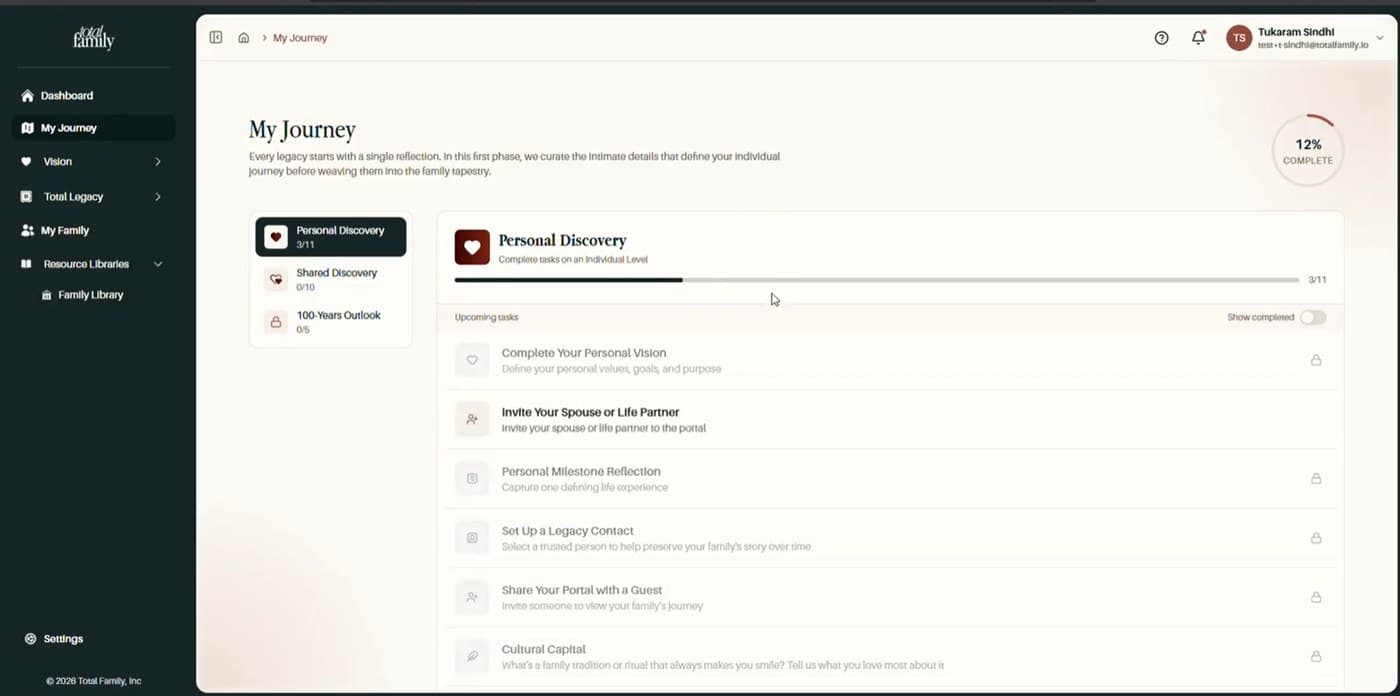Click the My Family people icon
This screenshot has width=1400, height=696.
[x=28, y=230]
